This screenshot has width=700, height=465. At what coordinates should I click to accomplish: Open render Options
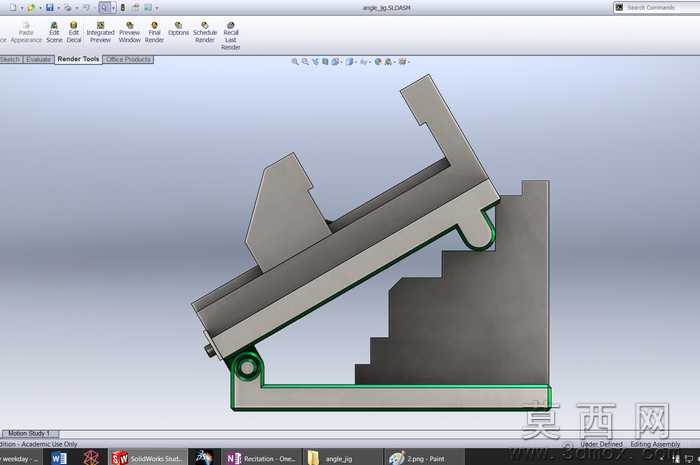coord(178,29)
